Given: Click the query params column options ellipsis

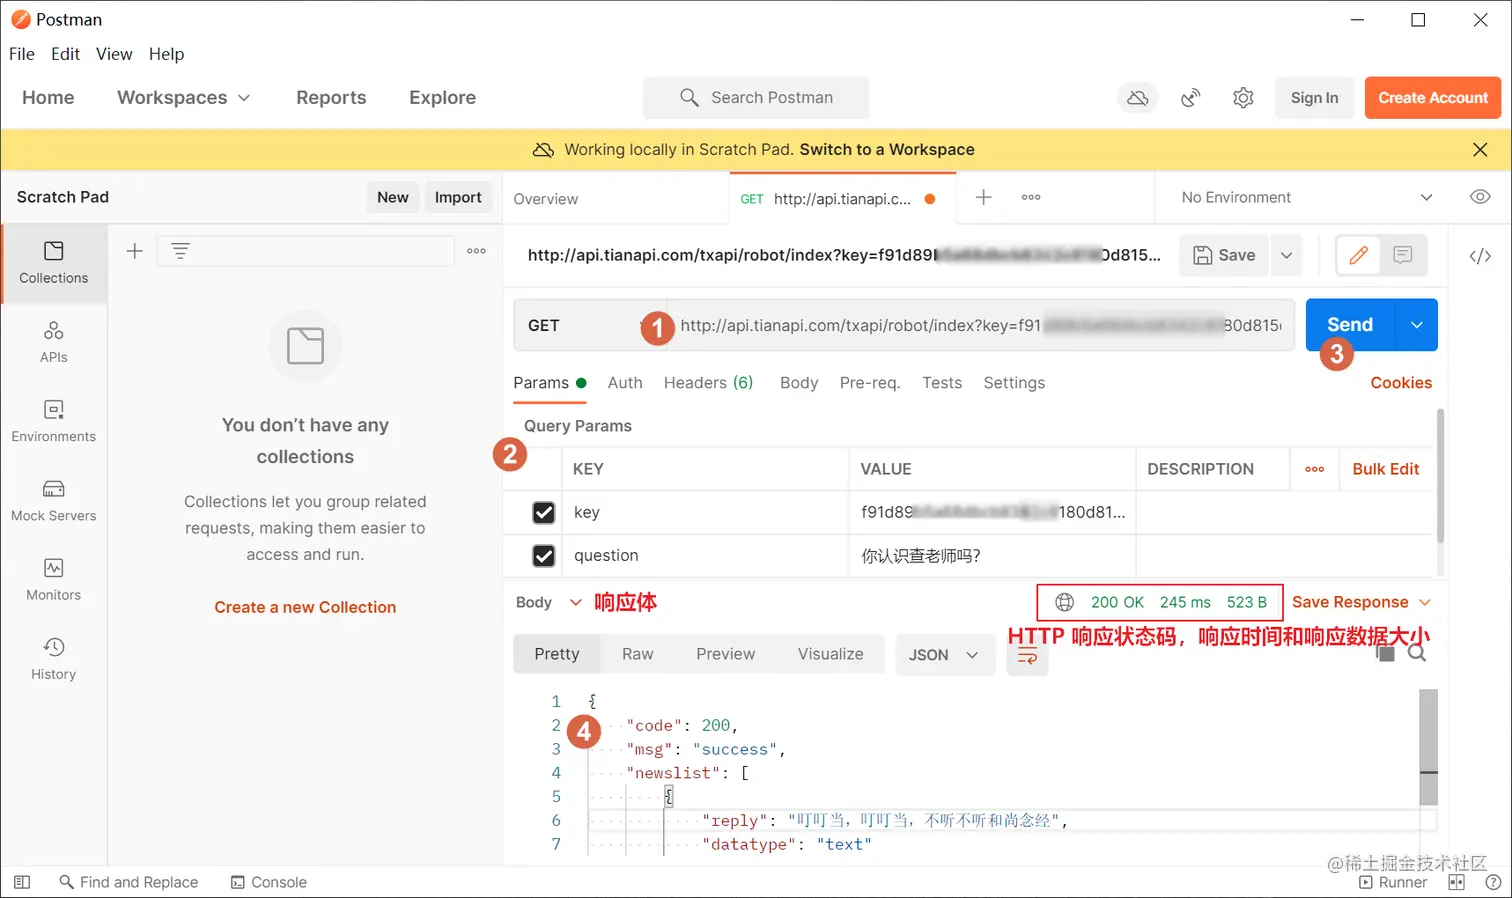Looking at the screenshot, I should click(x=1315, y=469).
